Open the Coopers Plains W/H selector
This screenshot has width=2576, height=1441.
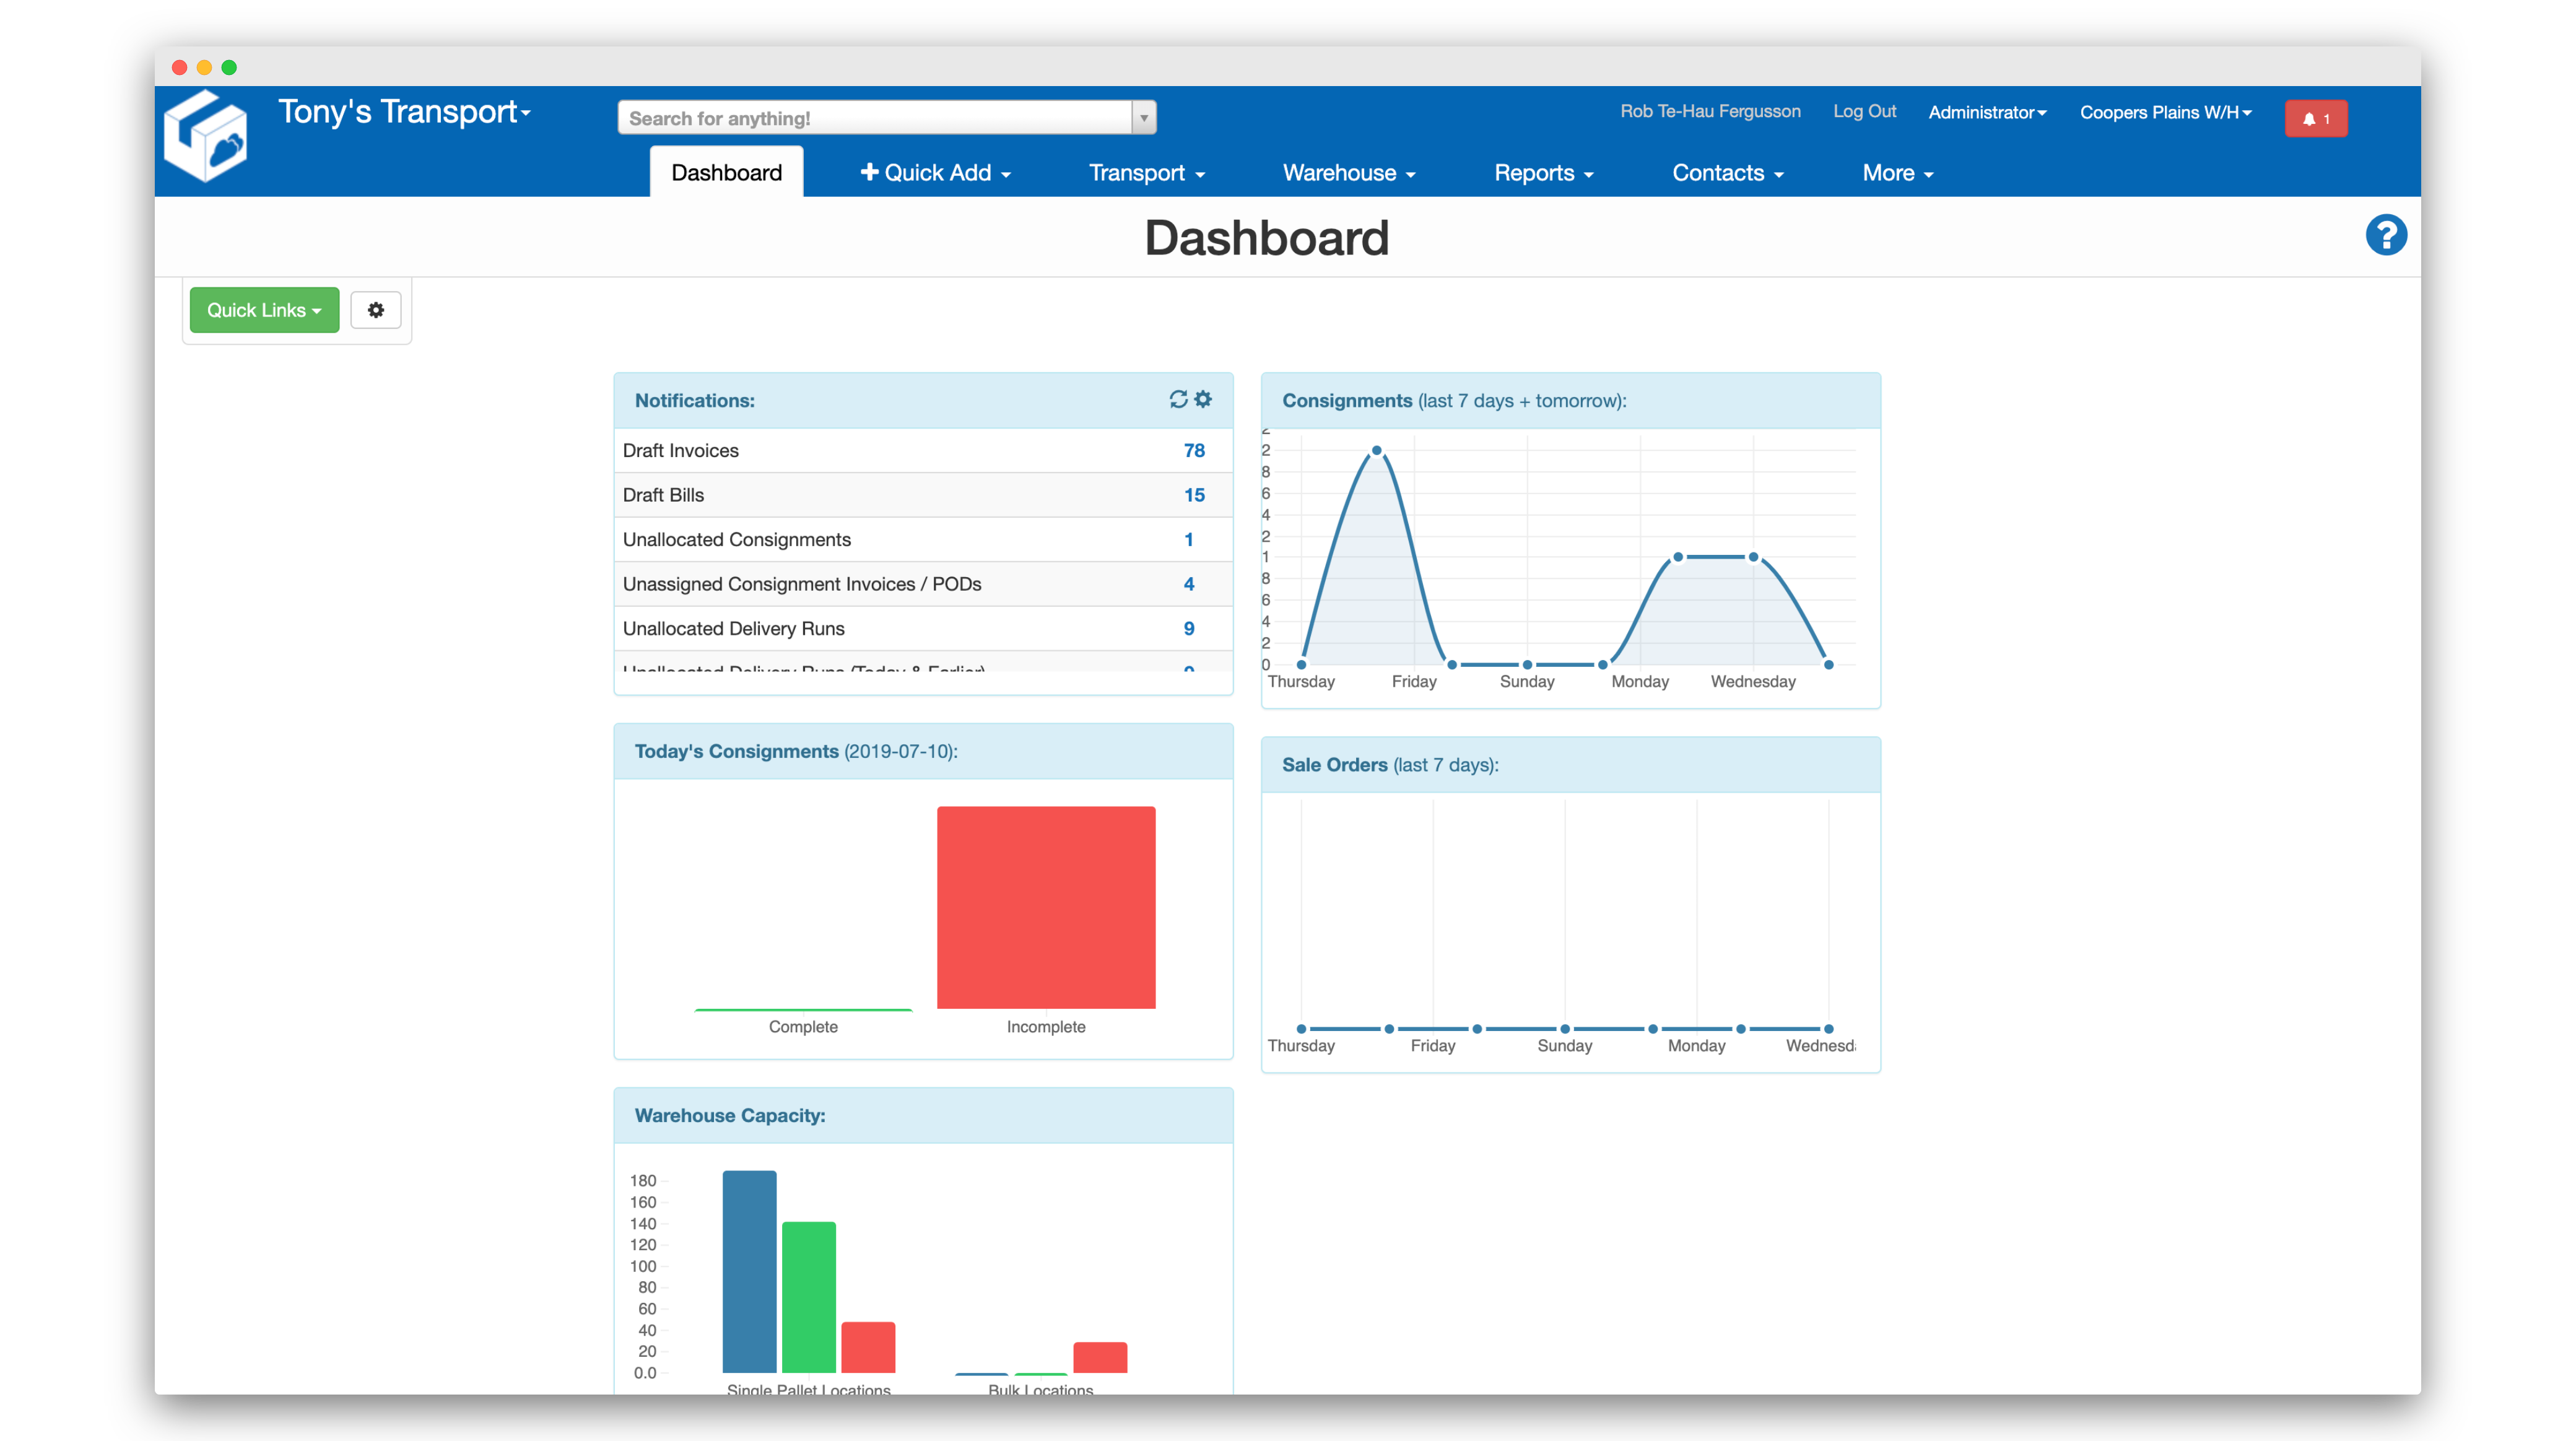click(x=2165, y=112)
